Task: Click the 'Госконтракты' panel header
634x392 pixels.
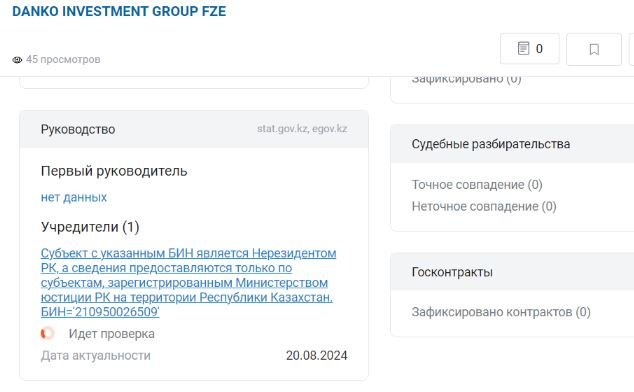Action: pos(512,272)
